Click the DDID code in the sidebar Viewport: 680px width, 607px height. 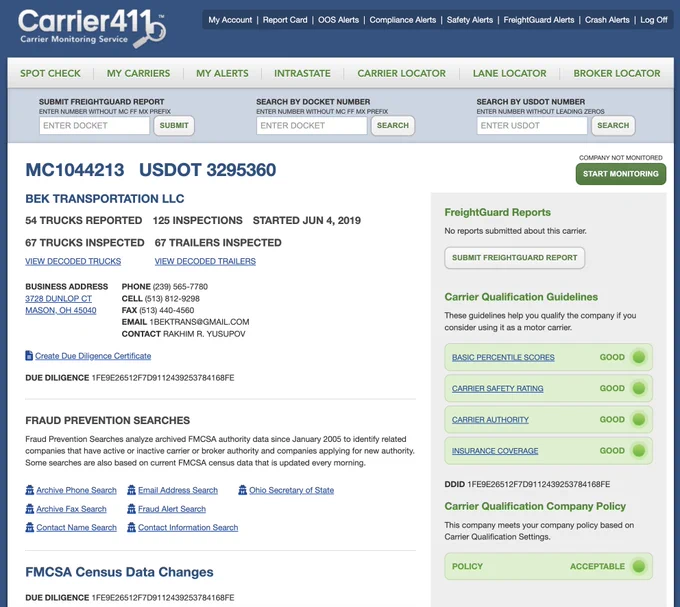click(x=538, y=484)
